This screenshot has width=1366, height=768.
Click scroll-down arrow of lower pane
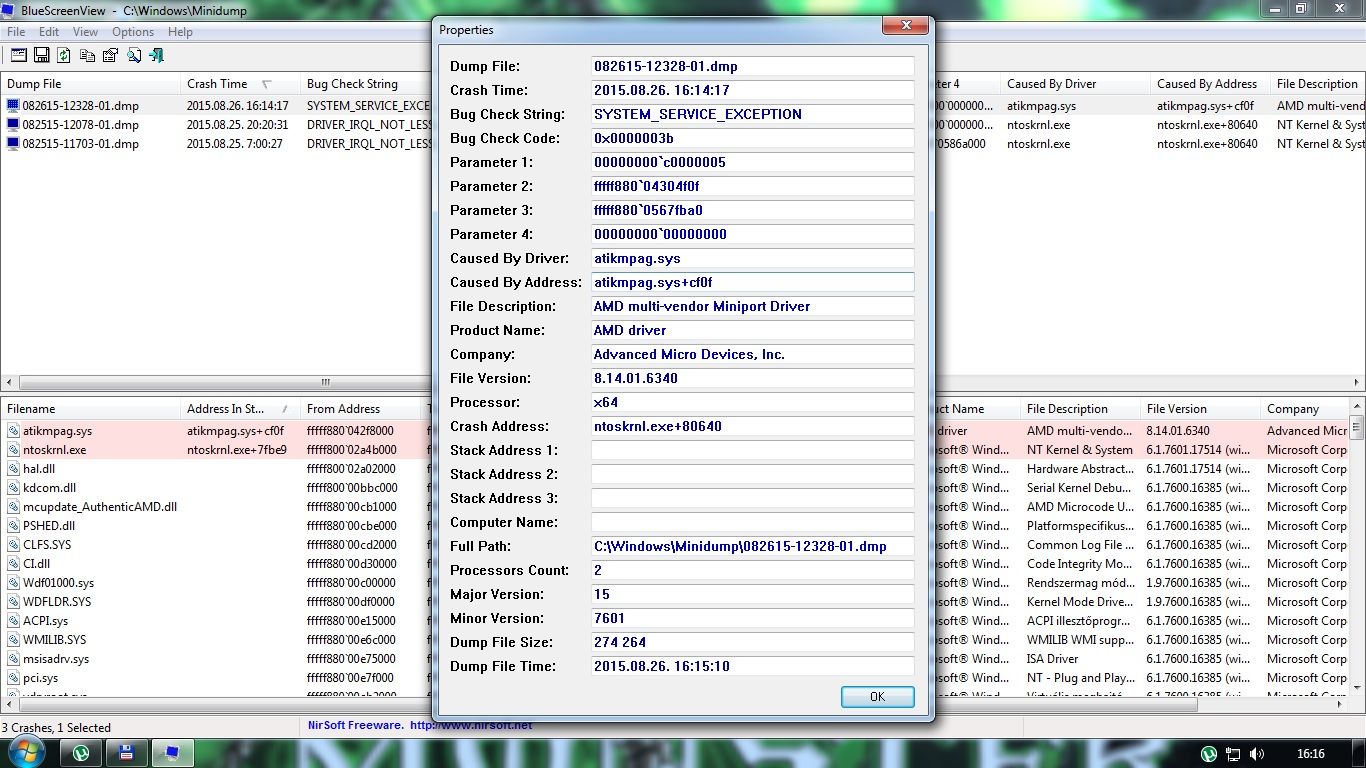click(x=1357, y=687)
